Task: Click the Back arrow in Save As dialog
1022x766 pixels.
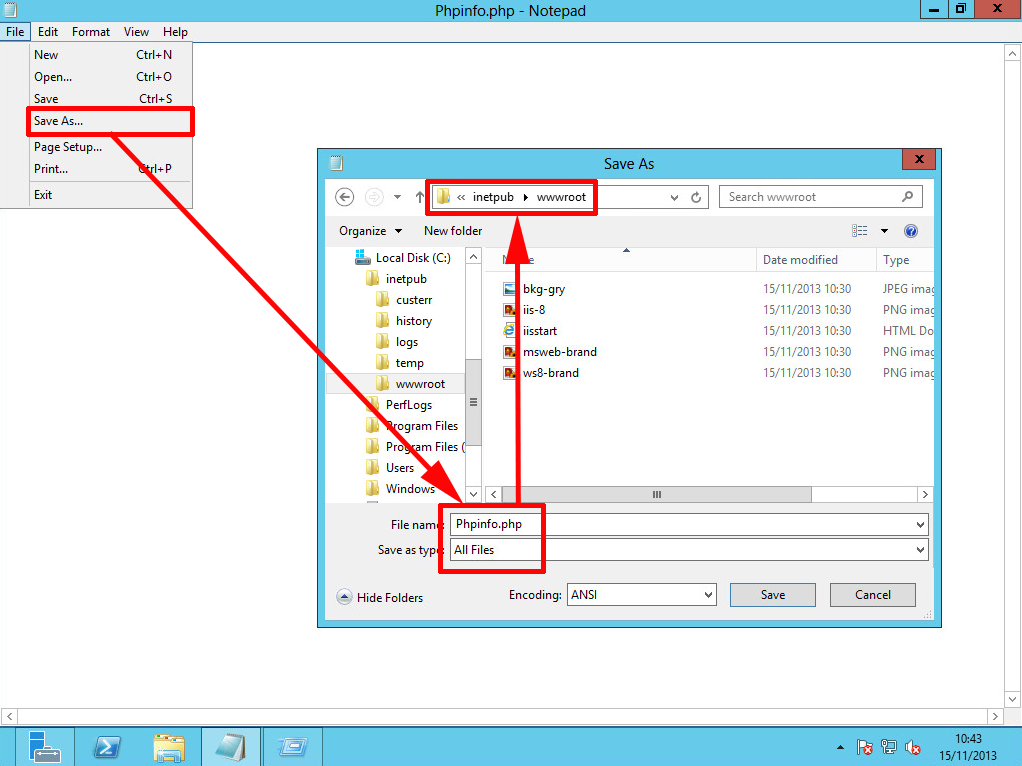Action: 344,197
